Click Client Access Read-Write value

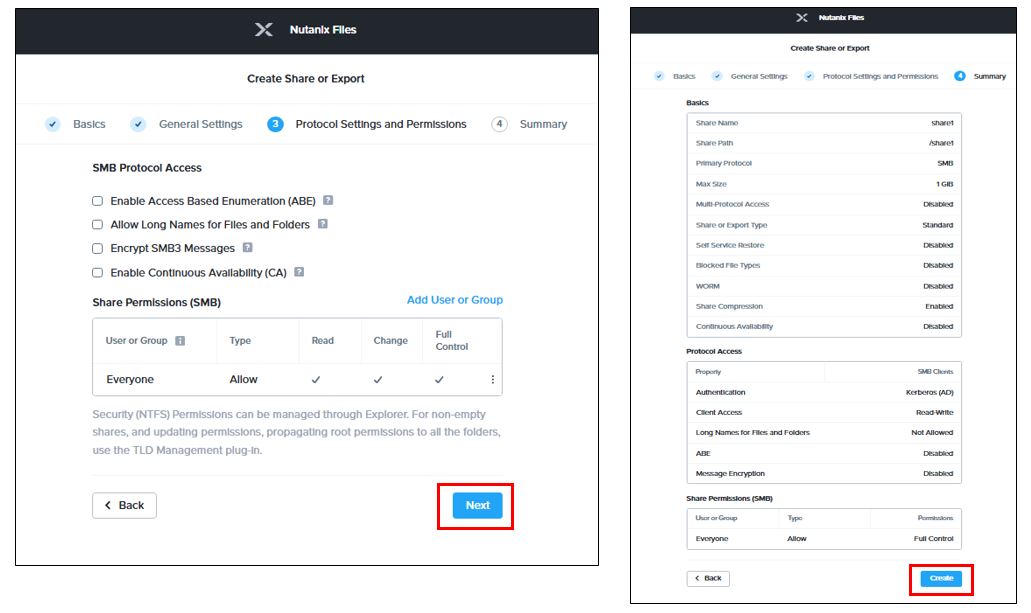pyautogui.click(x=934, y=413)
